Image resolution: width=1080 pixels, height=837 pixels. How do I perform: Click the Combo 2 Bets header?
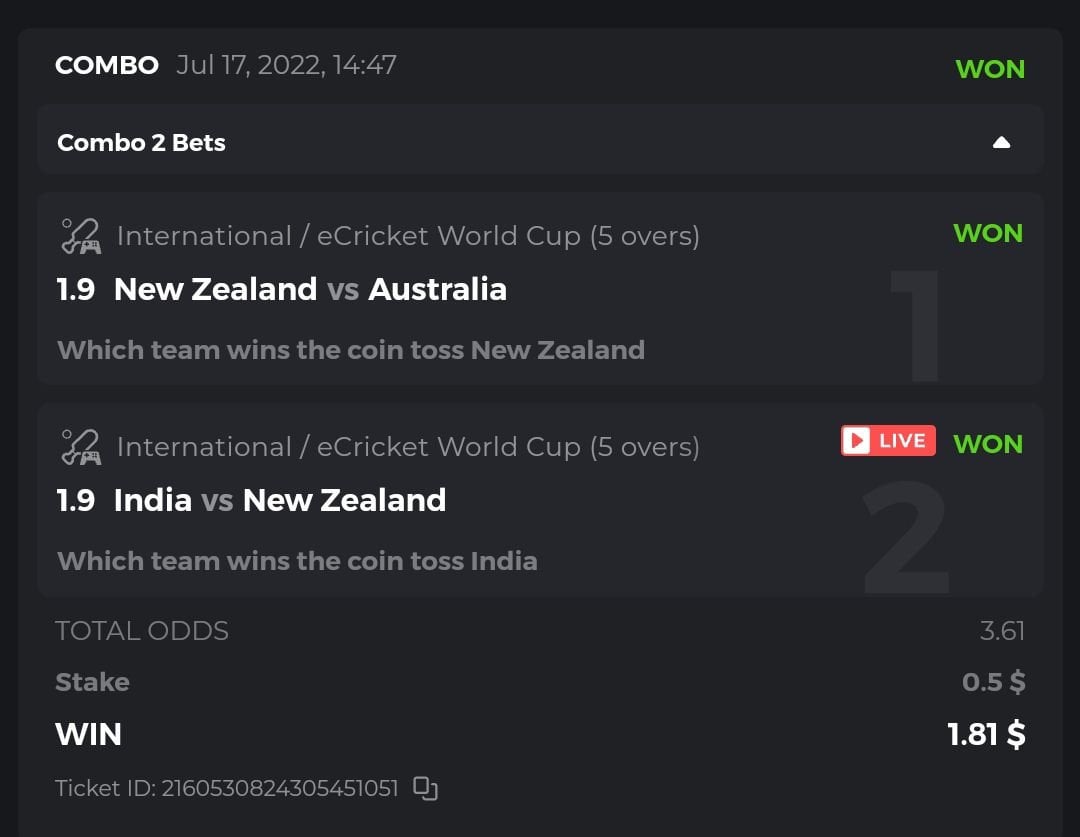(142, 143)
